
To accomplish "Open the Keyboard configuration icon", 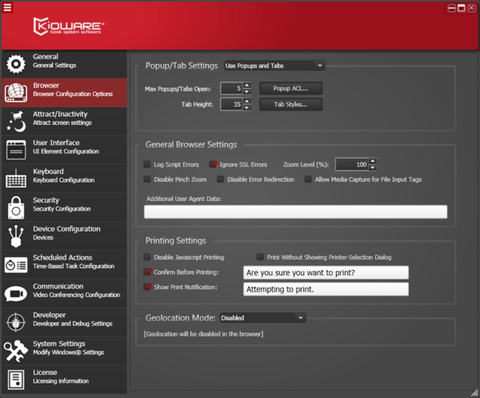I will point(16,178).
